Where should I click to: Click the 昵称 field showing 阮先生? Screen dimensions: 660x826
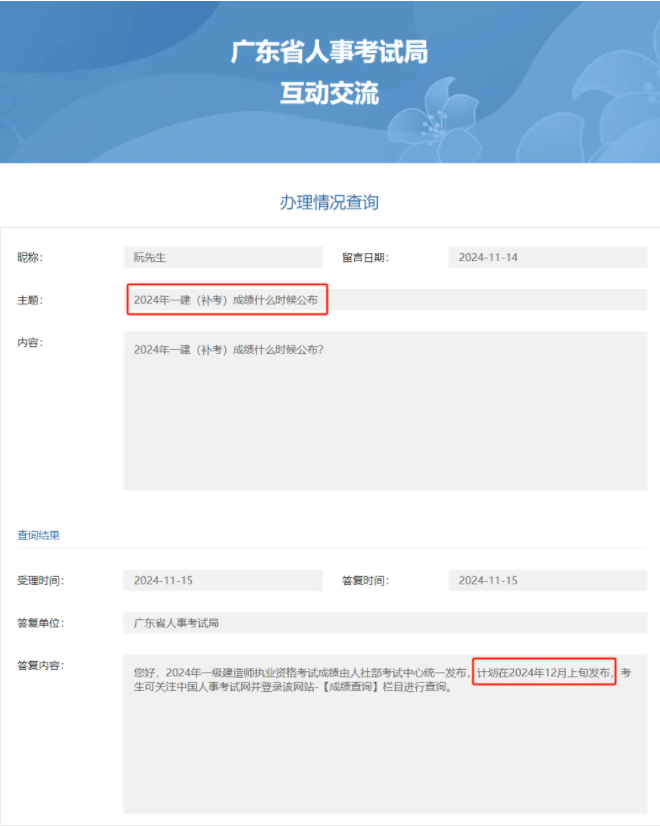click(x=223, y=258)
